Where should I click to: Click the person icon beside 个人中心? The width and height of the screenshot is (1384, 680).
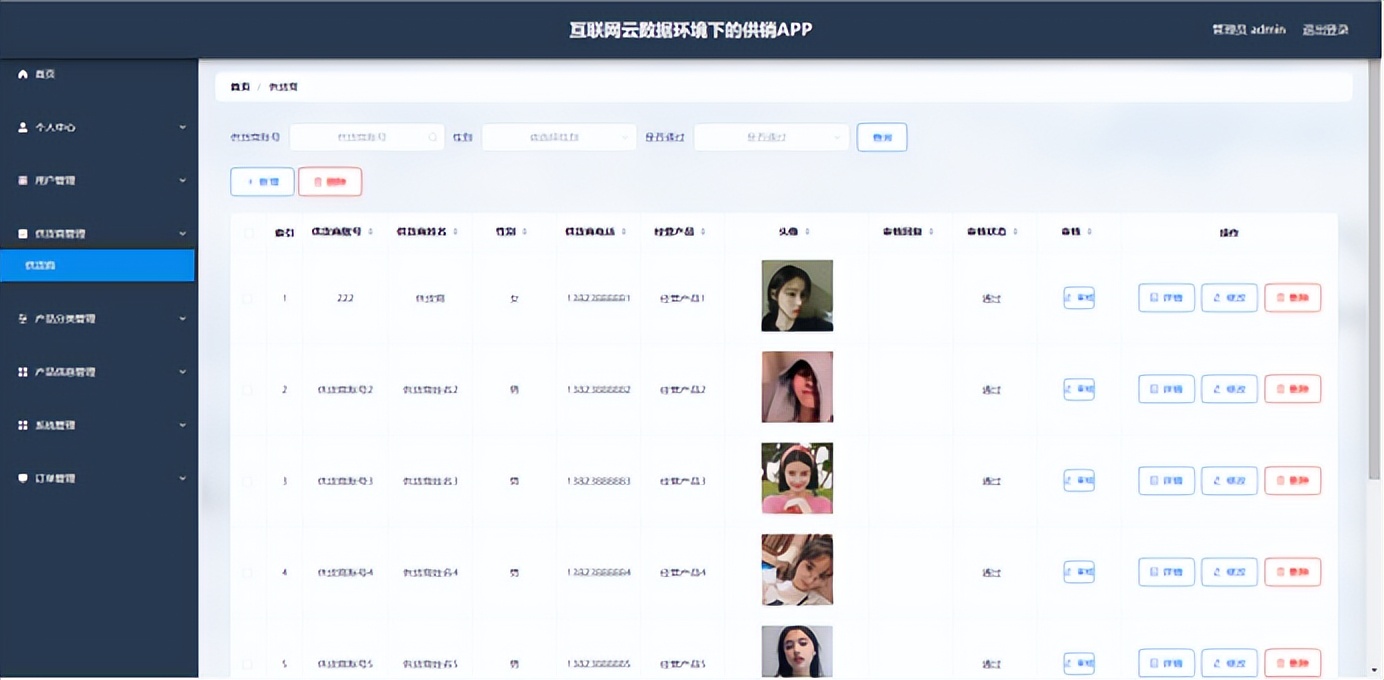[x=22, y=127]
